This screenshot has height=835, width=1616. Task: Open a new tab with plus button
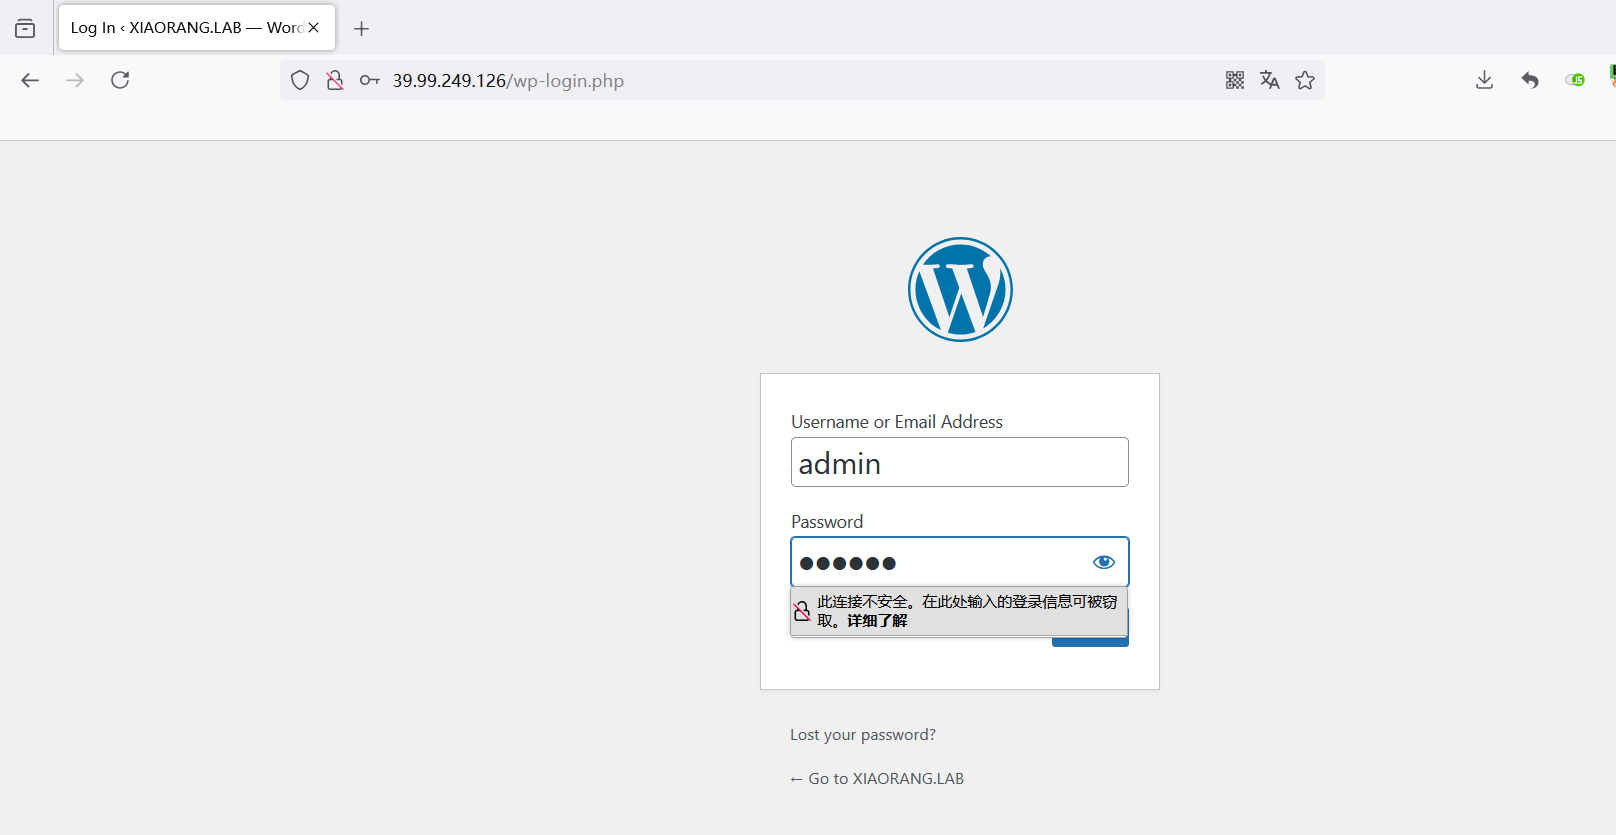click(x=362, y=29)
